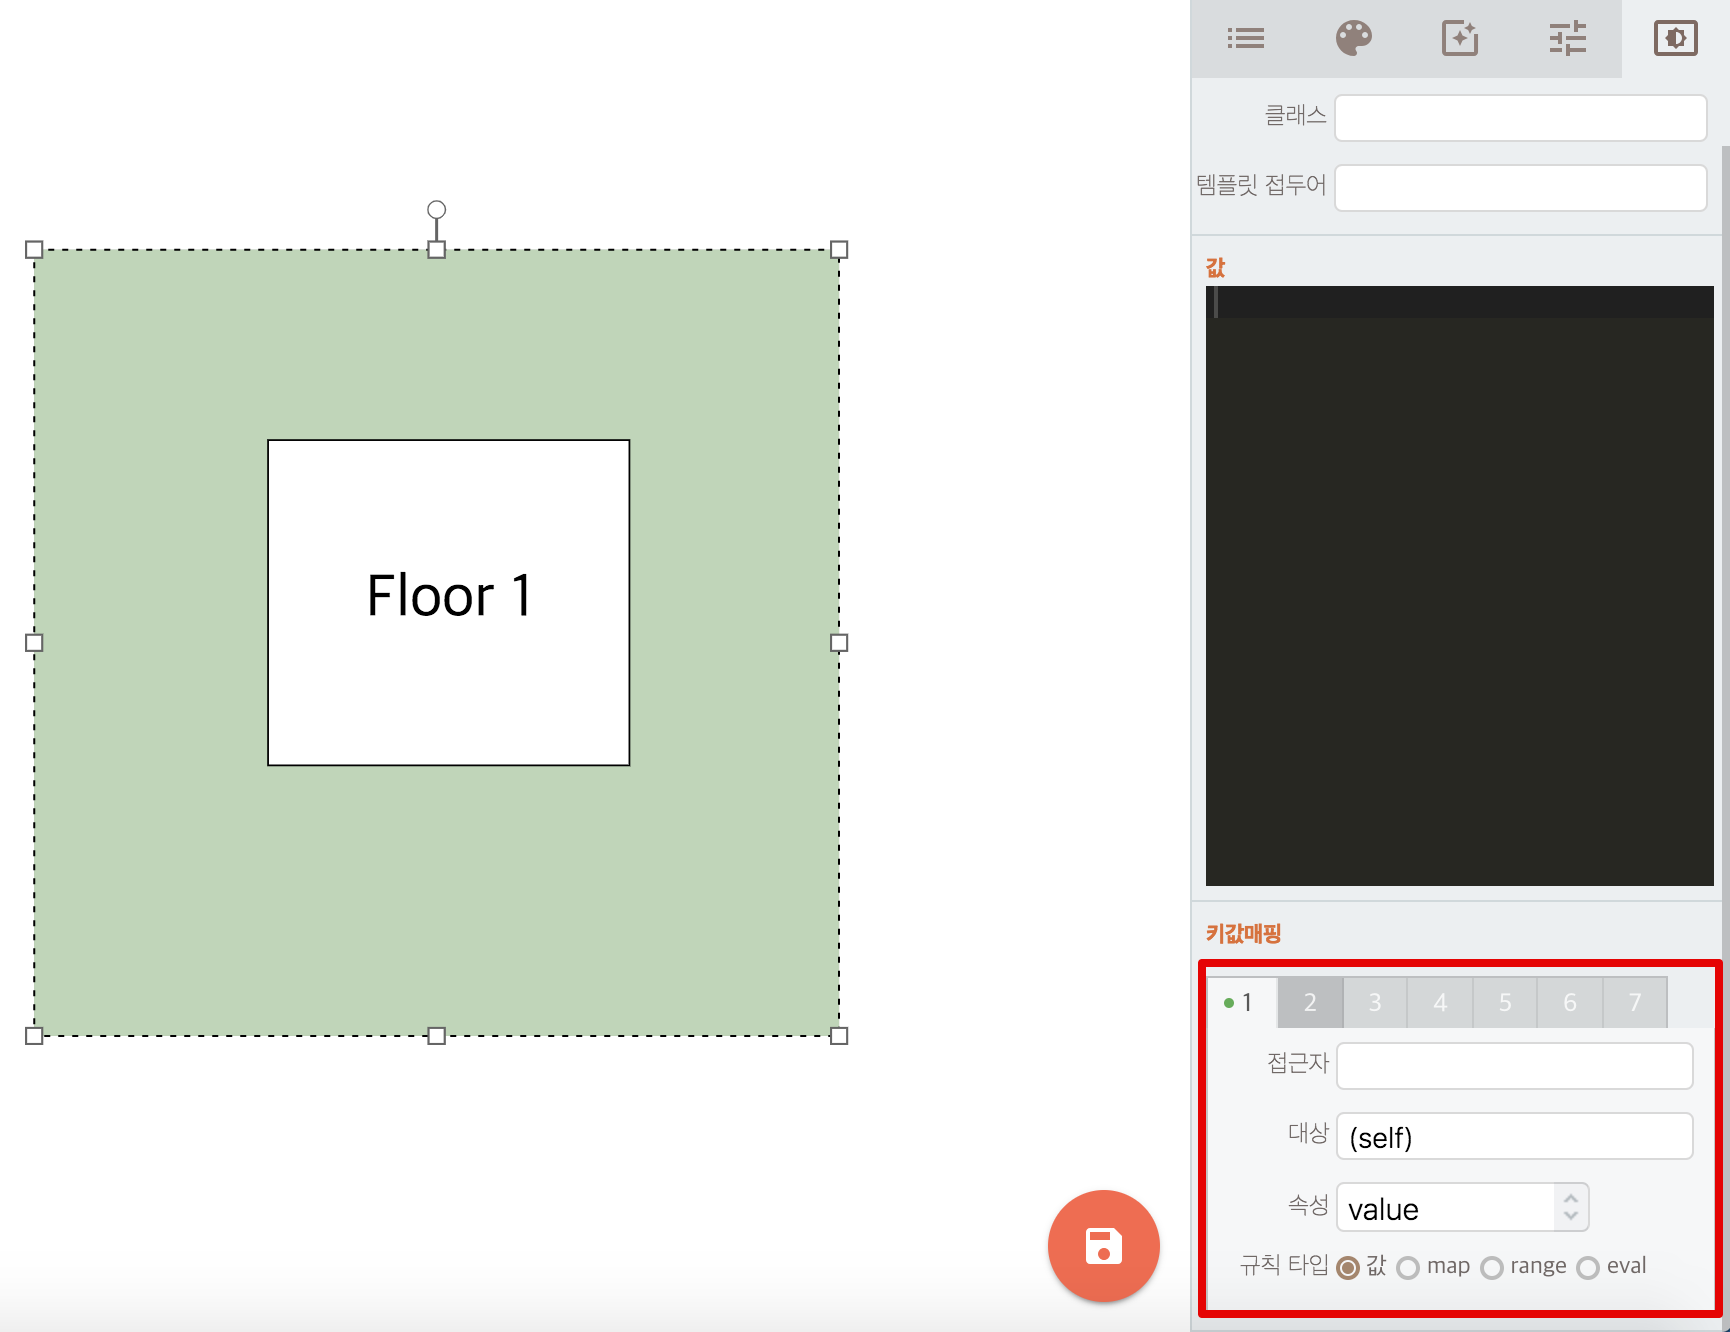Open the list properties panel icon
The image size is (1730, 1332).
pos(1246,38)
